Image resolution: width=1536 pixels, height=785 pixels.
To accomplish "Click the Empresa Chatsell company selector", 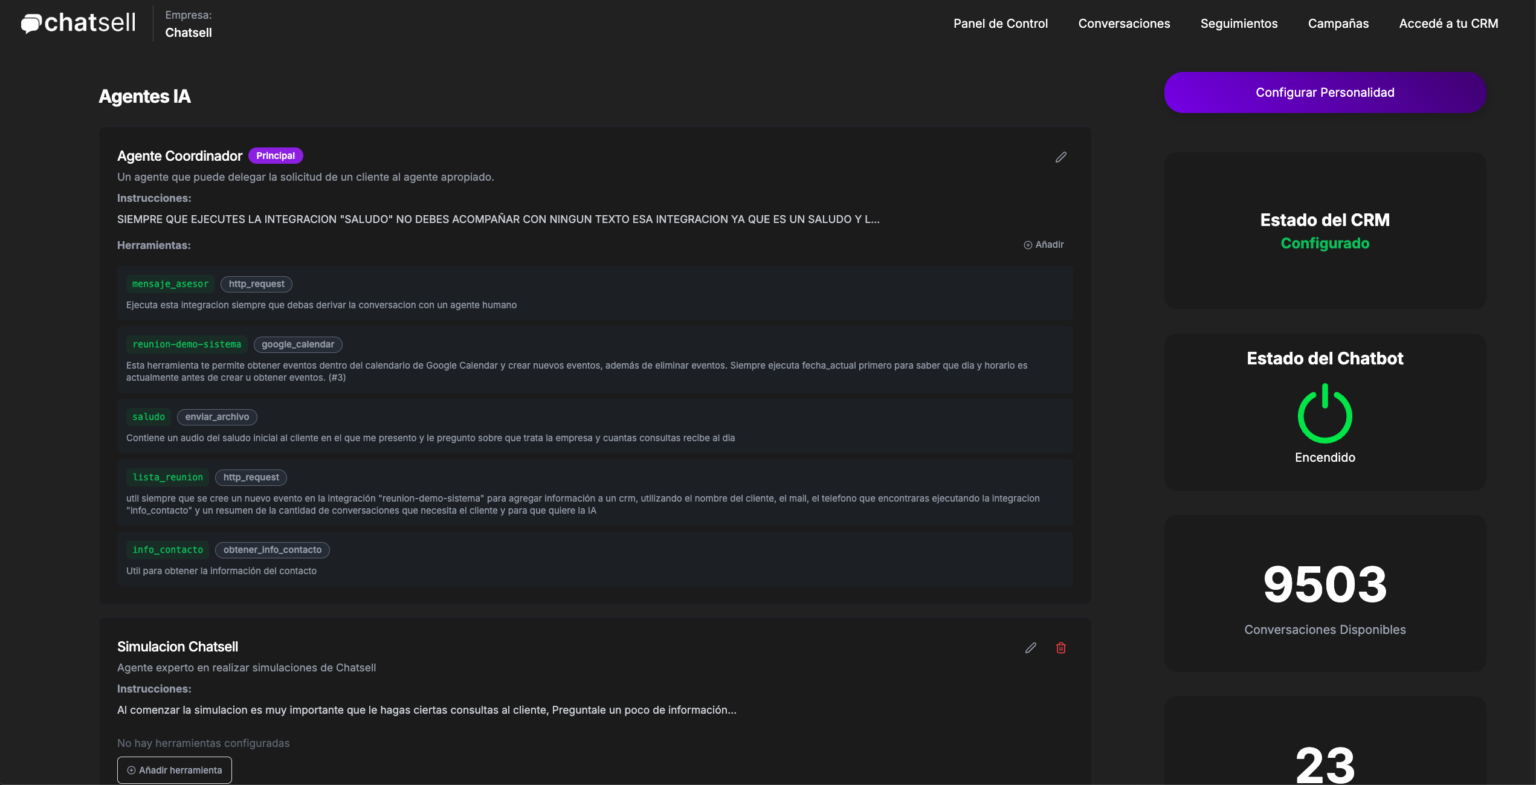I will (x=188, y=24).
